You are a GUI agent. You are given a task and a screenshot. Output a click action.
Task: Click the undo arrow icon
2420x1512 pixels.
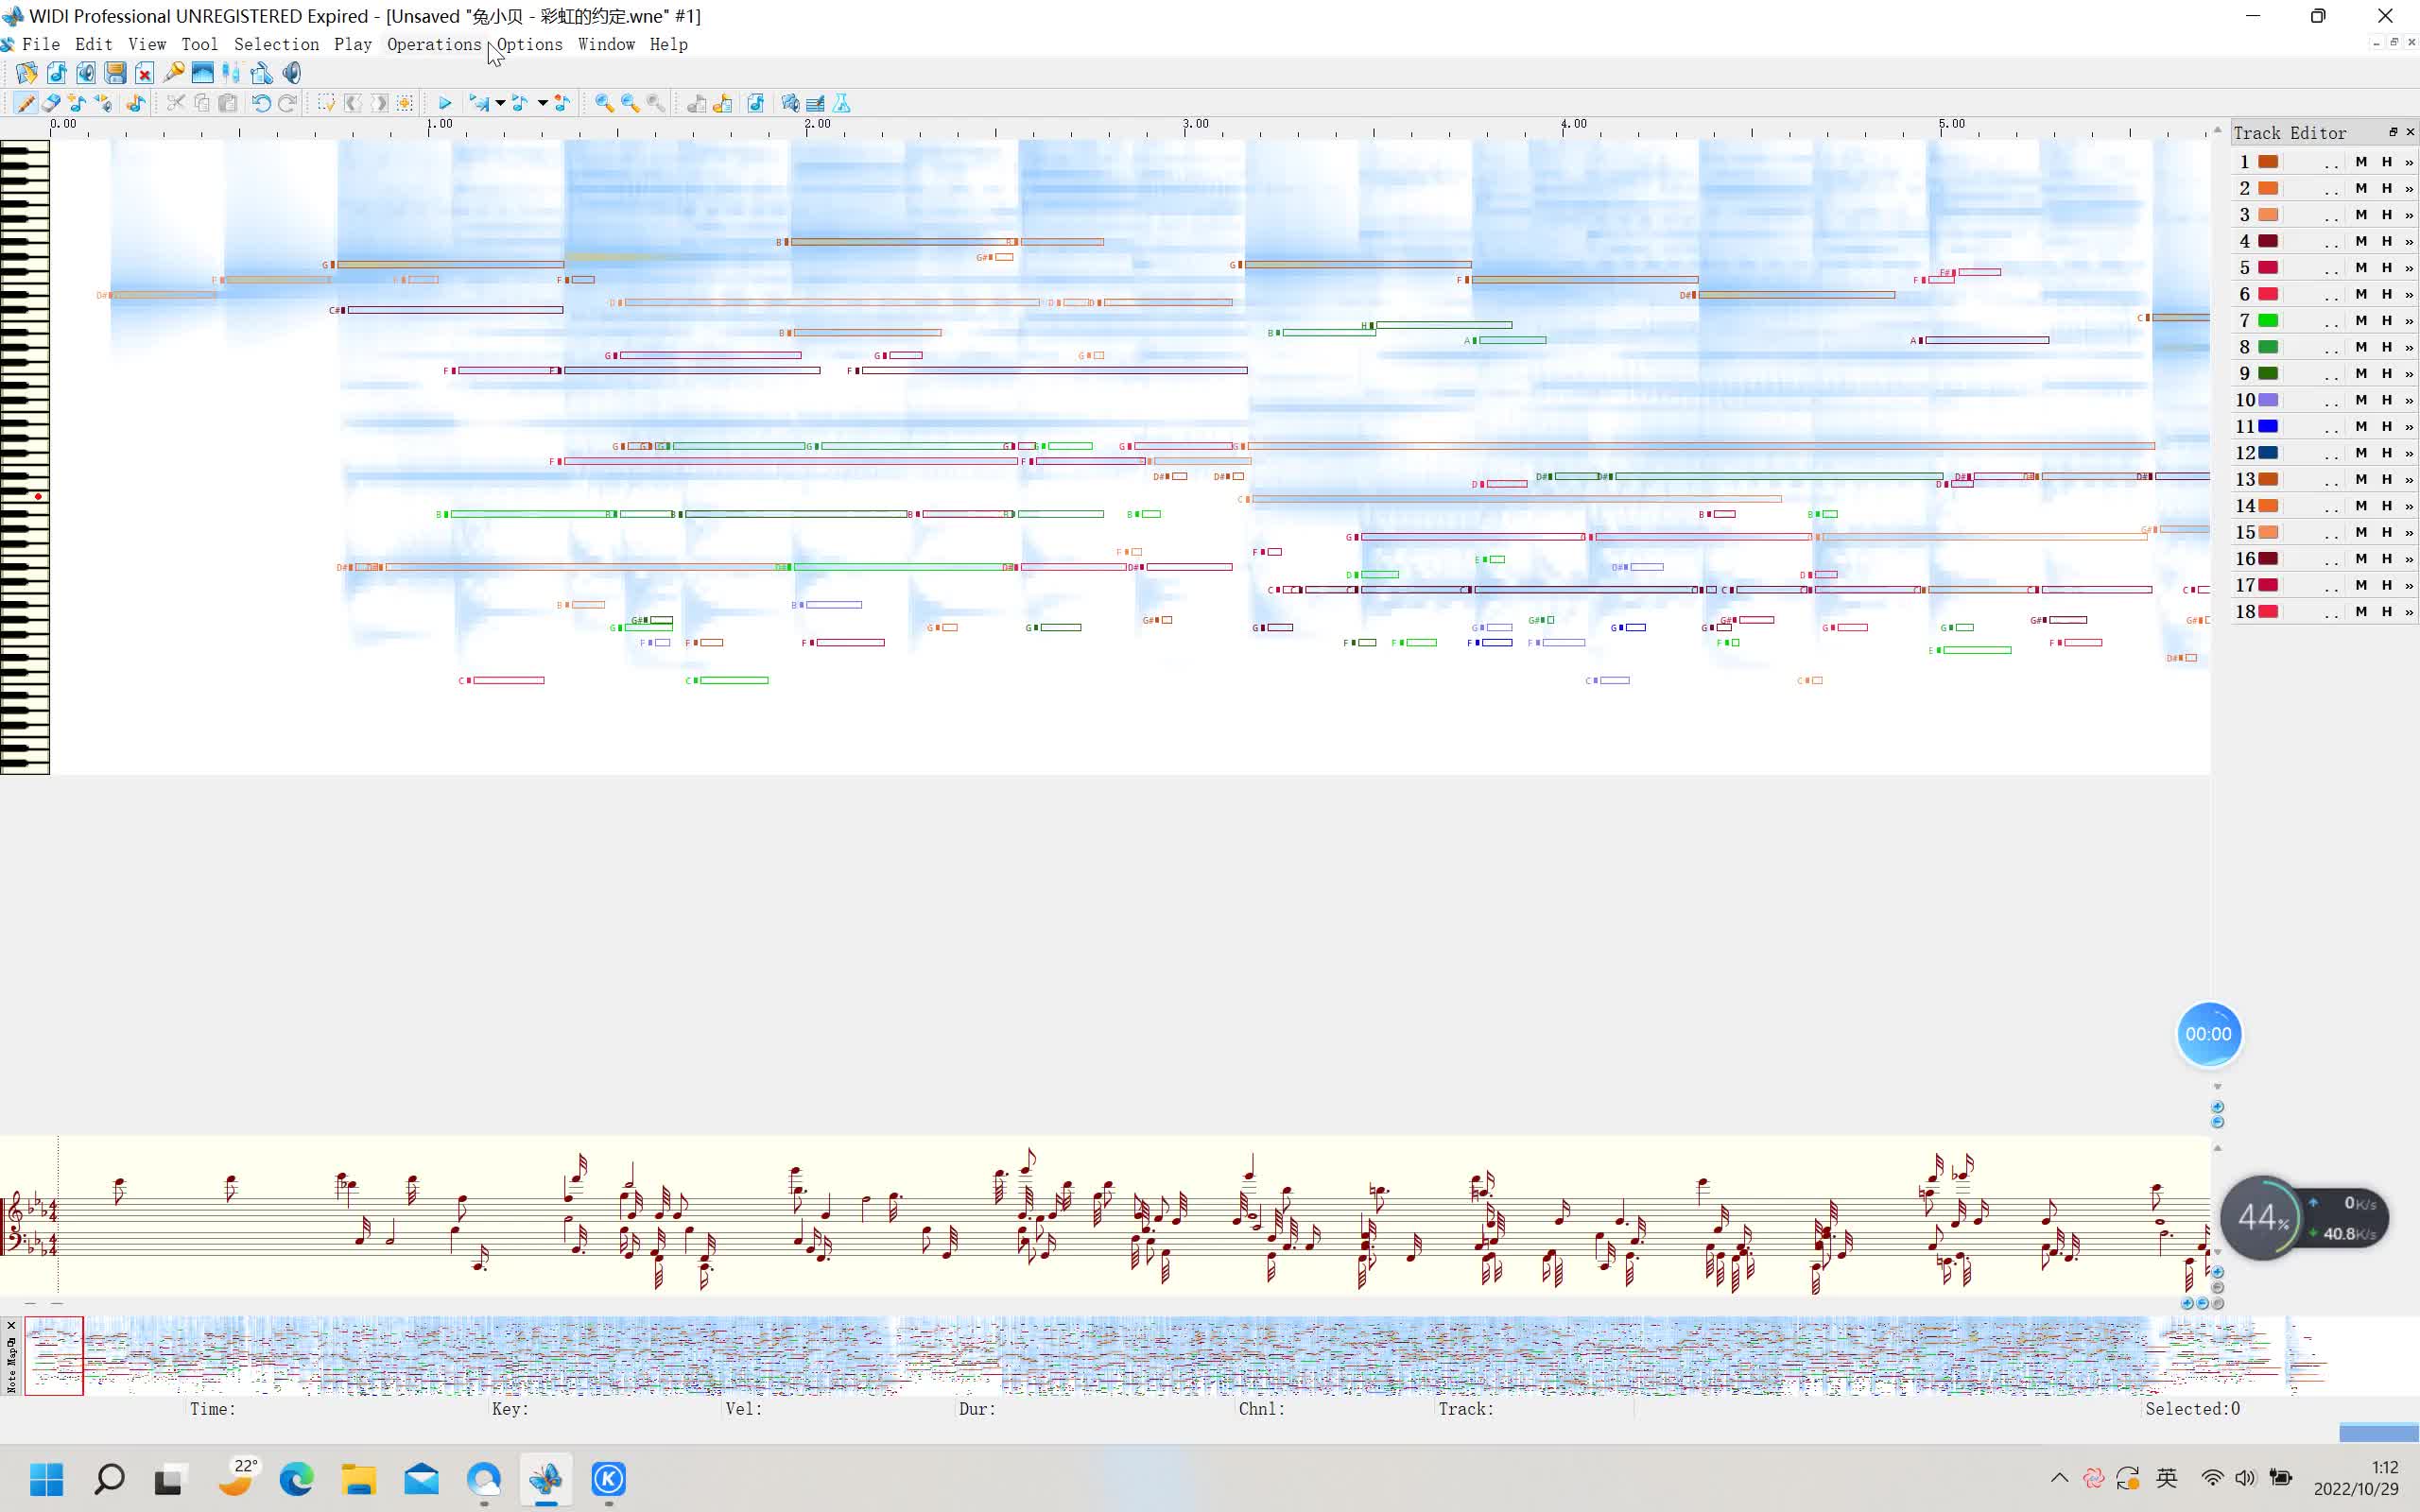point(261,103)
